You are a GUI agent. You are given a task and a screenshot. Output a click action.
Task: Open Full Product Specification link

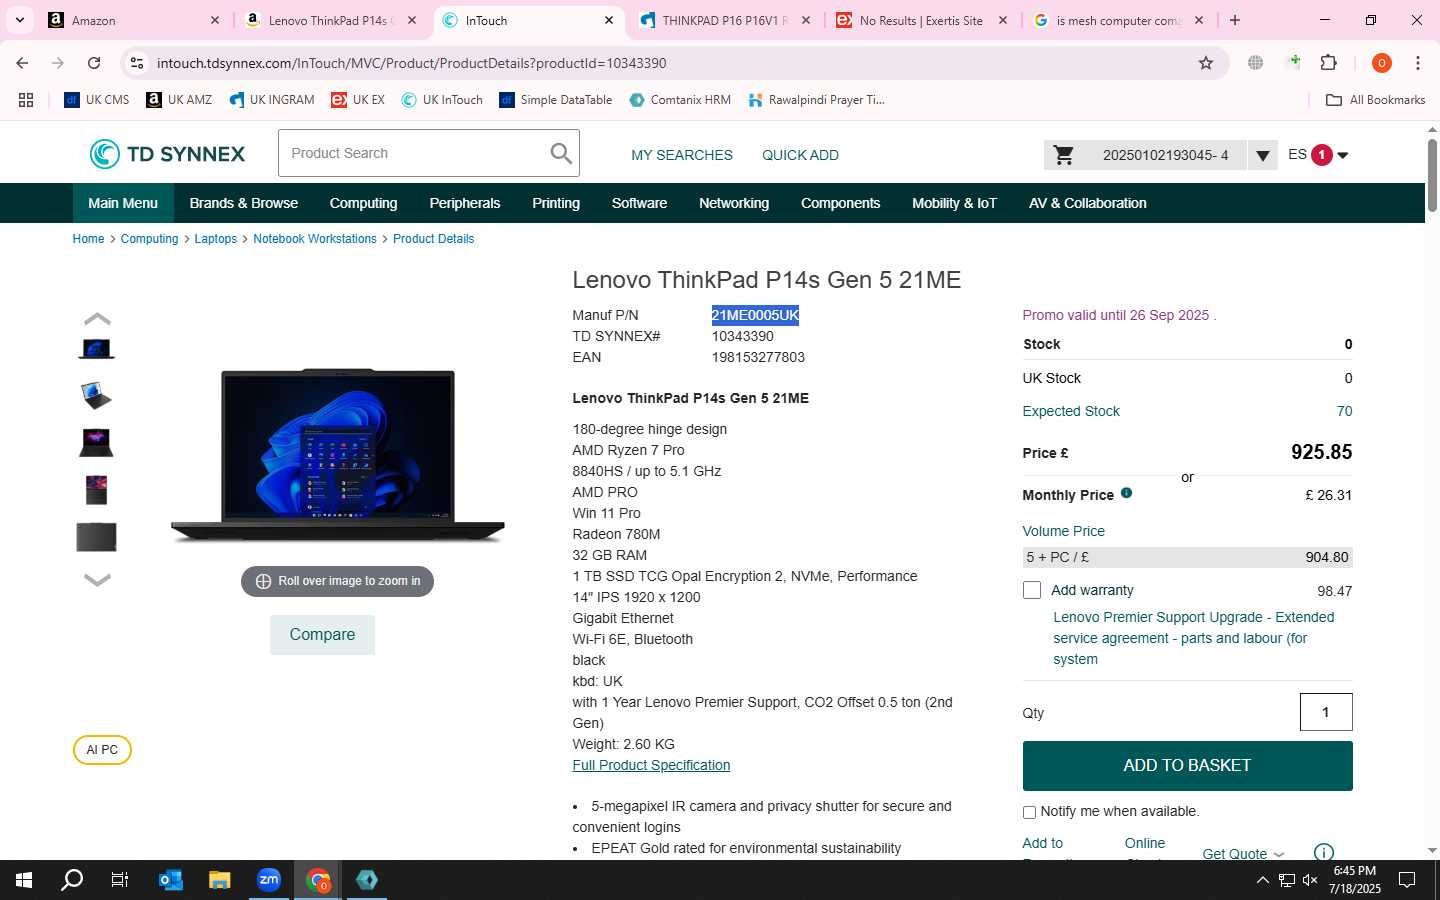point(651,765)
